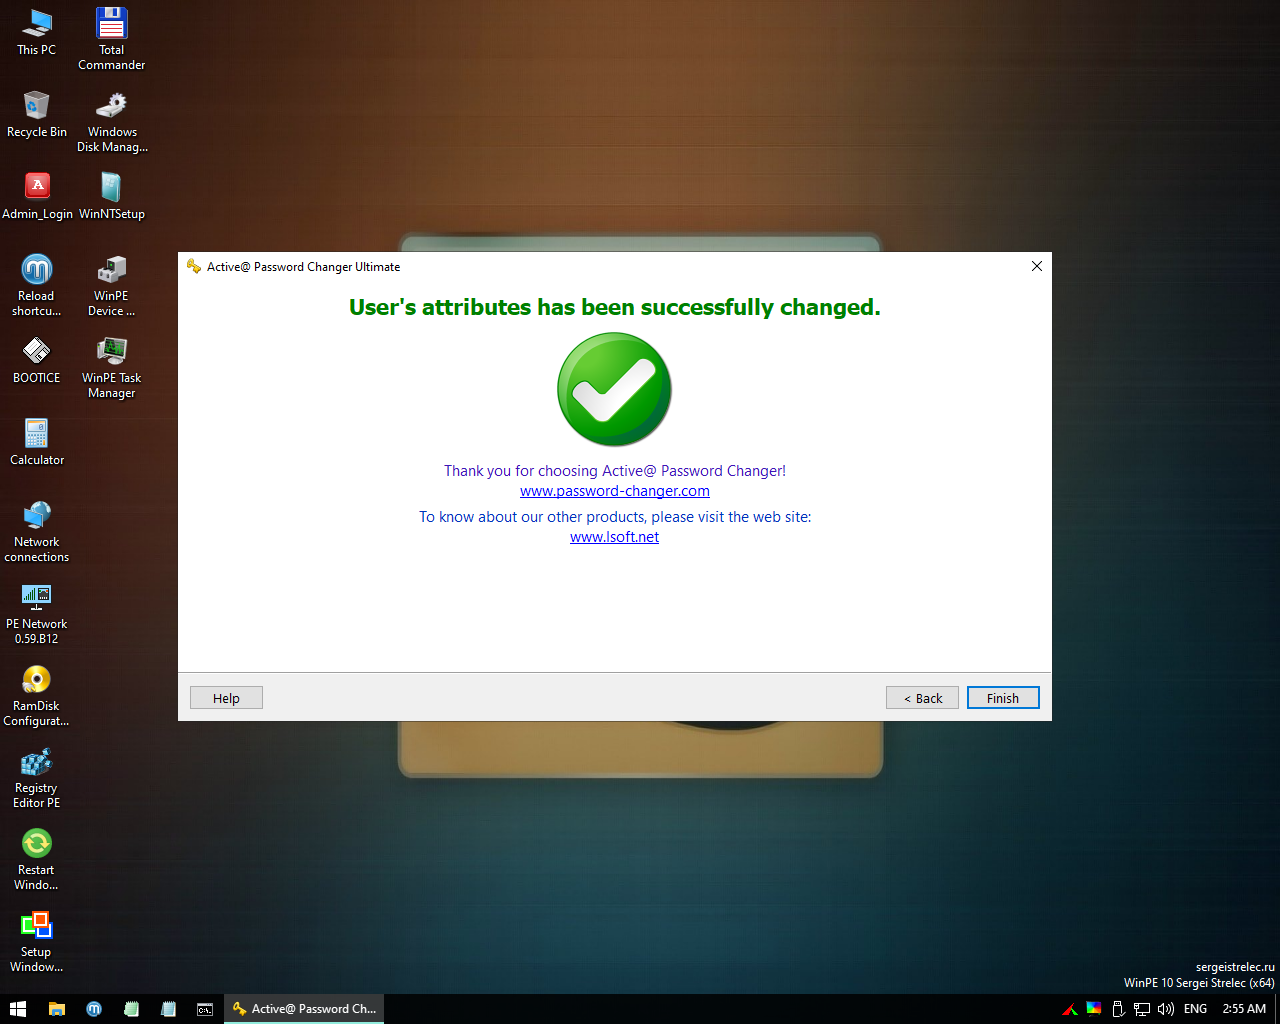The image size is (1280, 1024).
Task: Select Restart Windows desktop icon
Action: tap(37, 859)
